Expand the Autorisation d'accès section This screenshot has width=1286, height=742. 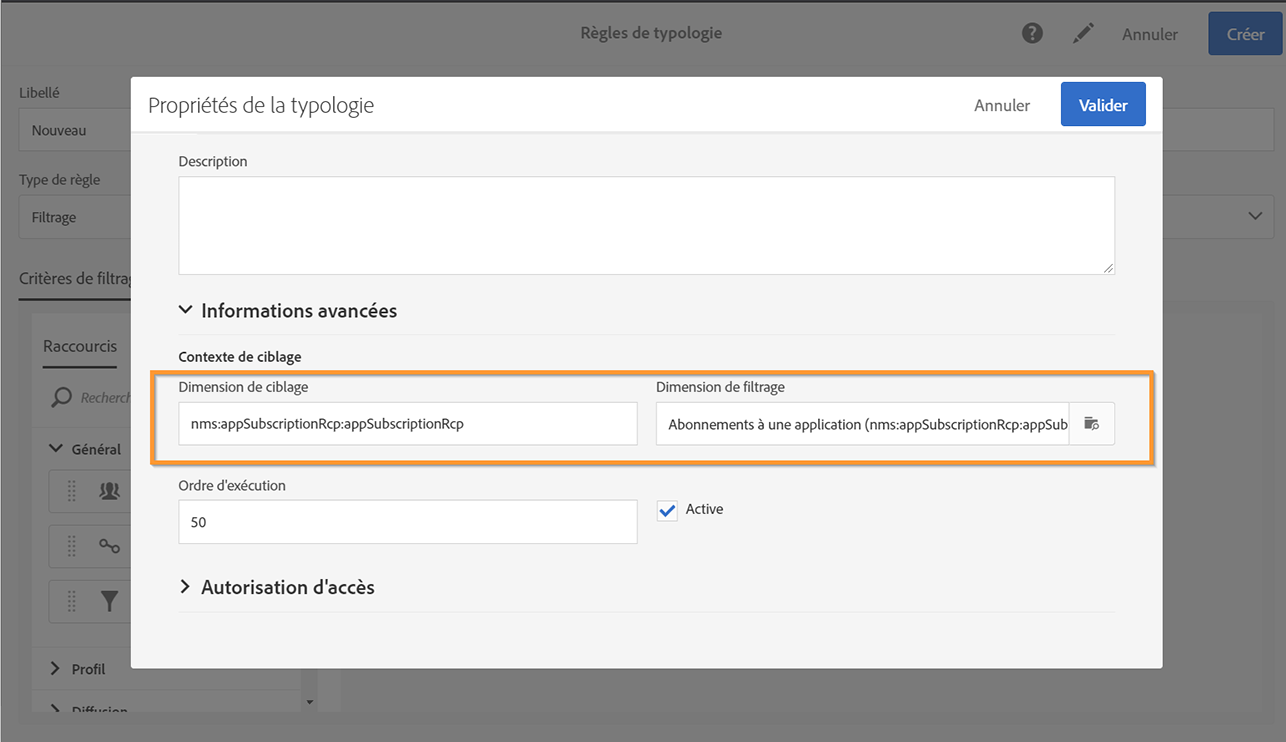click(185, 587)
